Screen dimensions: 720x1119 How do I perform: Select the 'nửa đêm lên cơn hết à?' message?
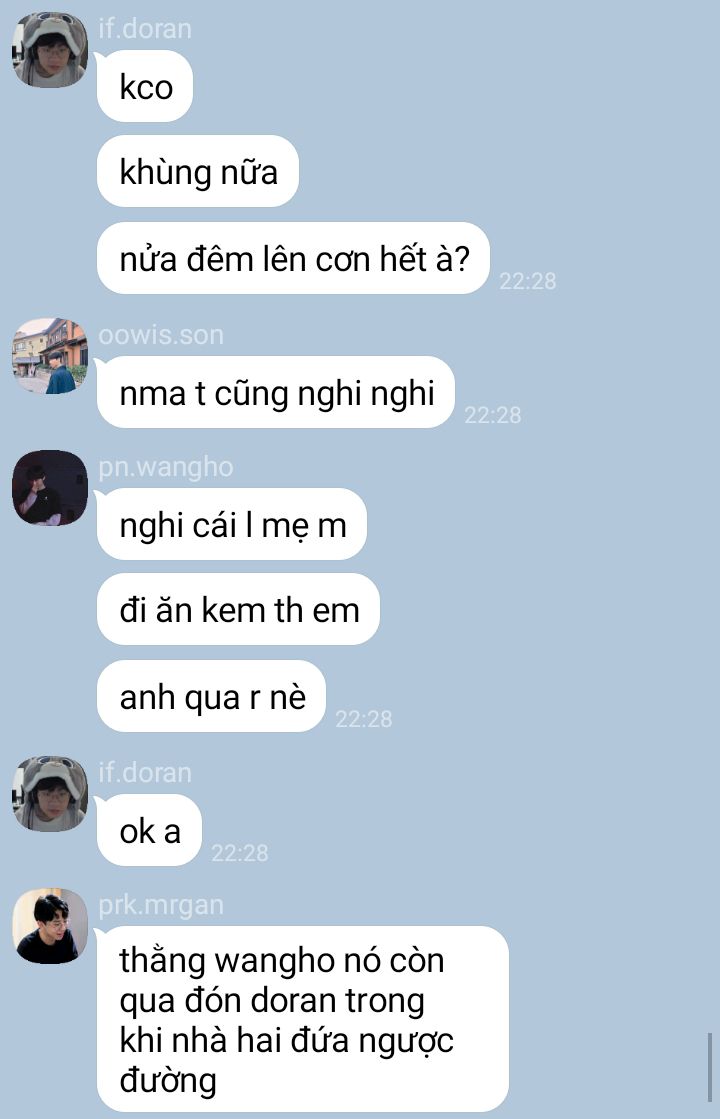[293, 258]
